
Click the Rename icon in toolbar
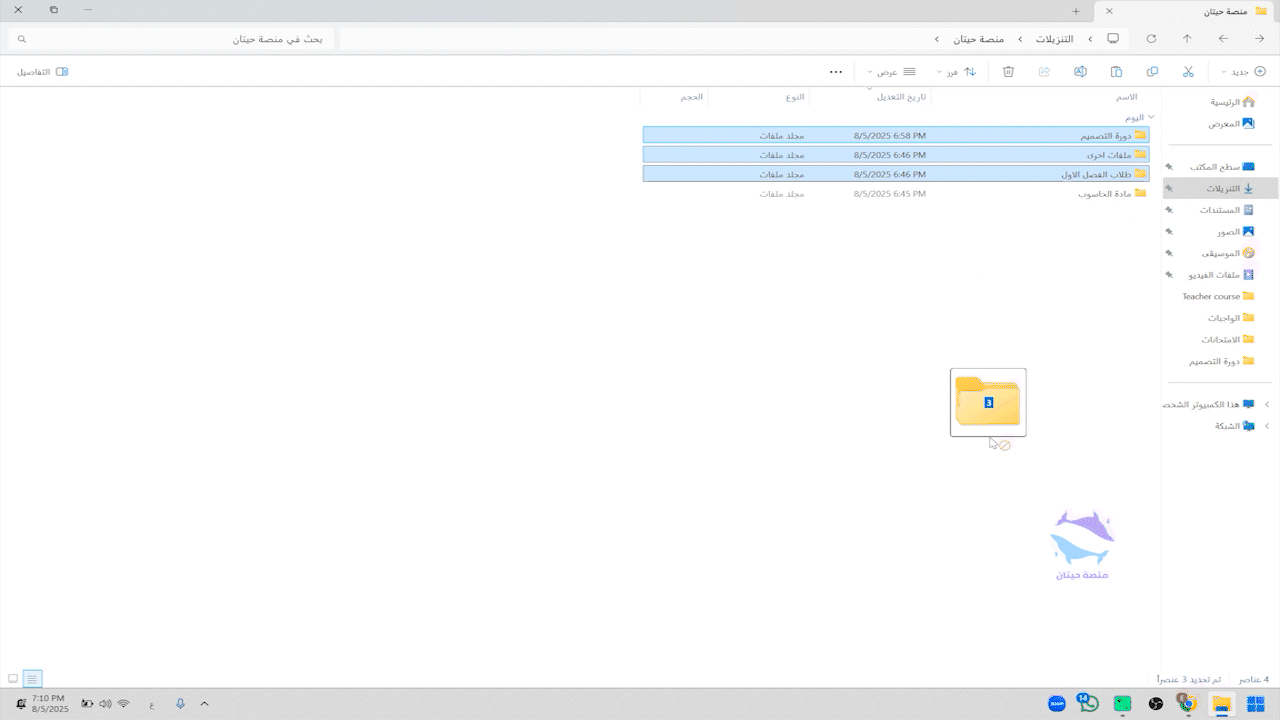1080,72
